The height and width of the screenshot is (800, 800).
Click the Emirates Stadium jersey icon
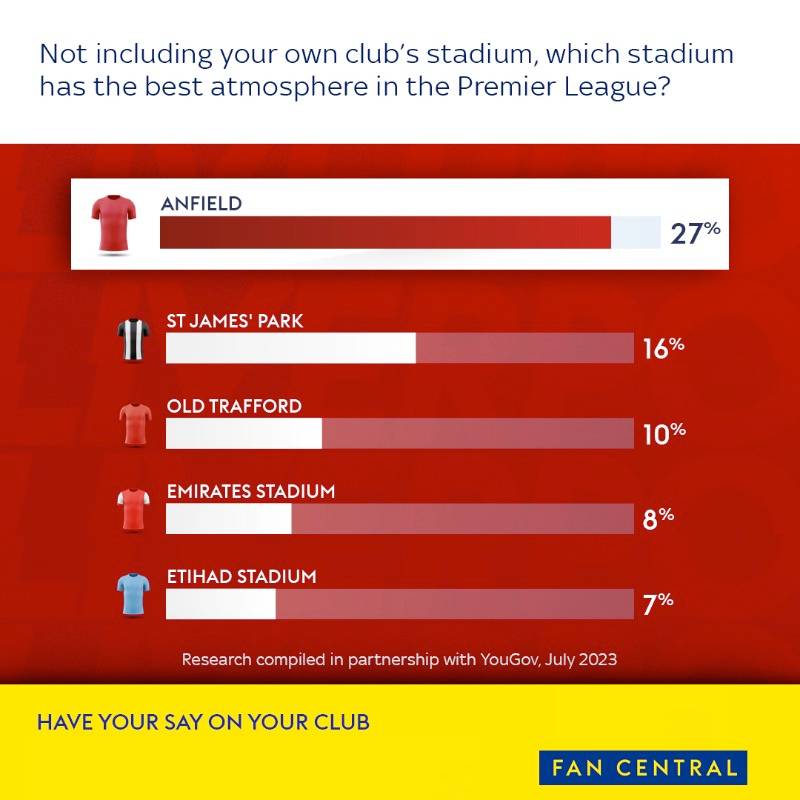point(133,512)
